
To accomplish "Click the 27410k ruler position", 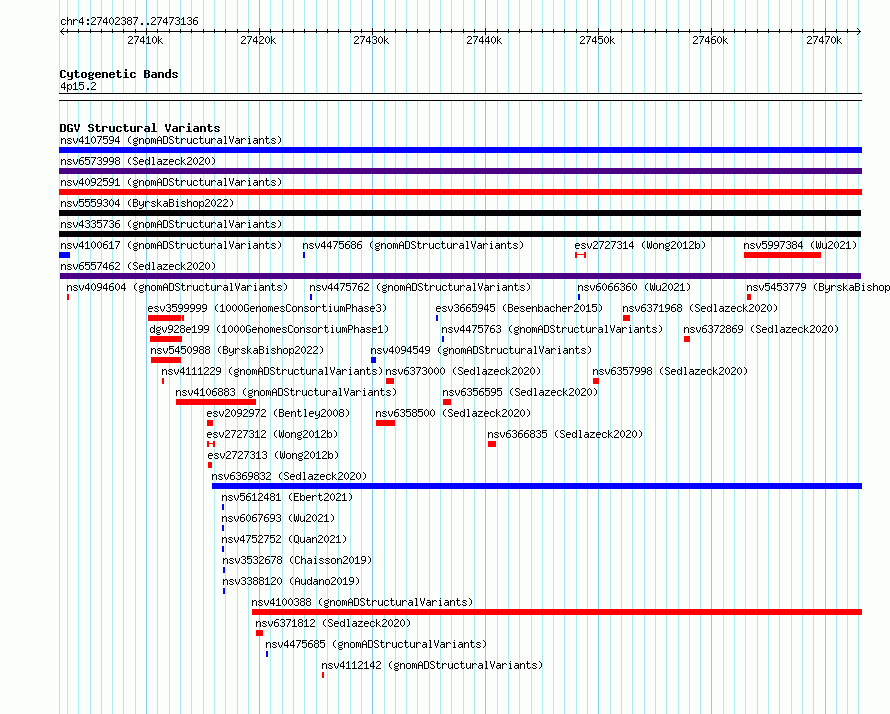I will [x=145, y=40].
